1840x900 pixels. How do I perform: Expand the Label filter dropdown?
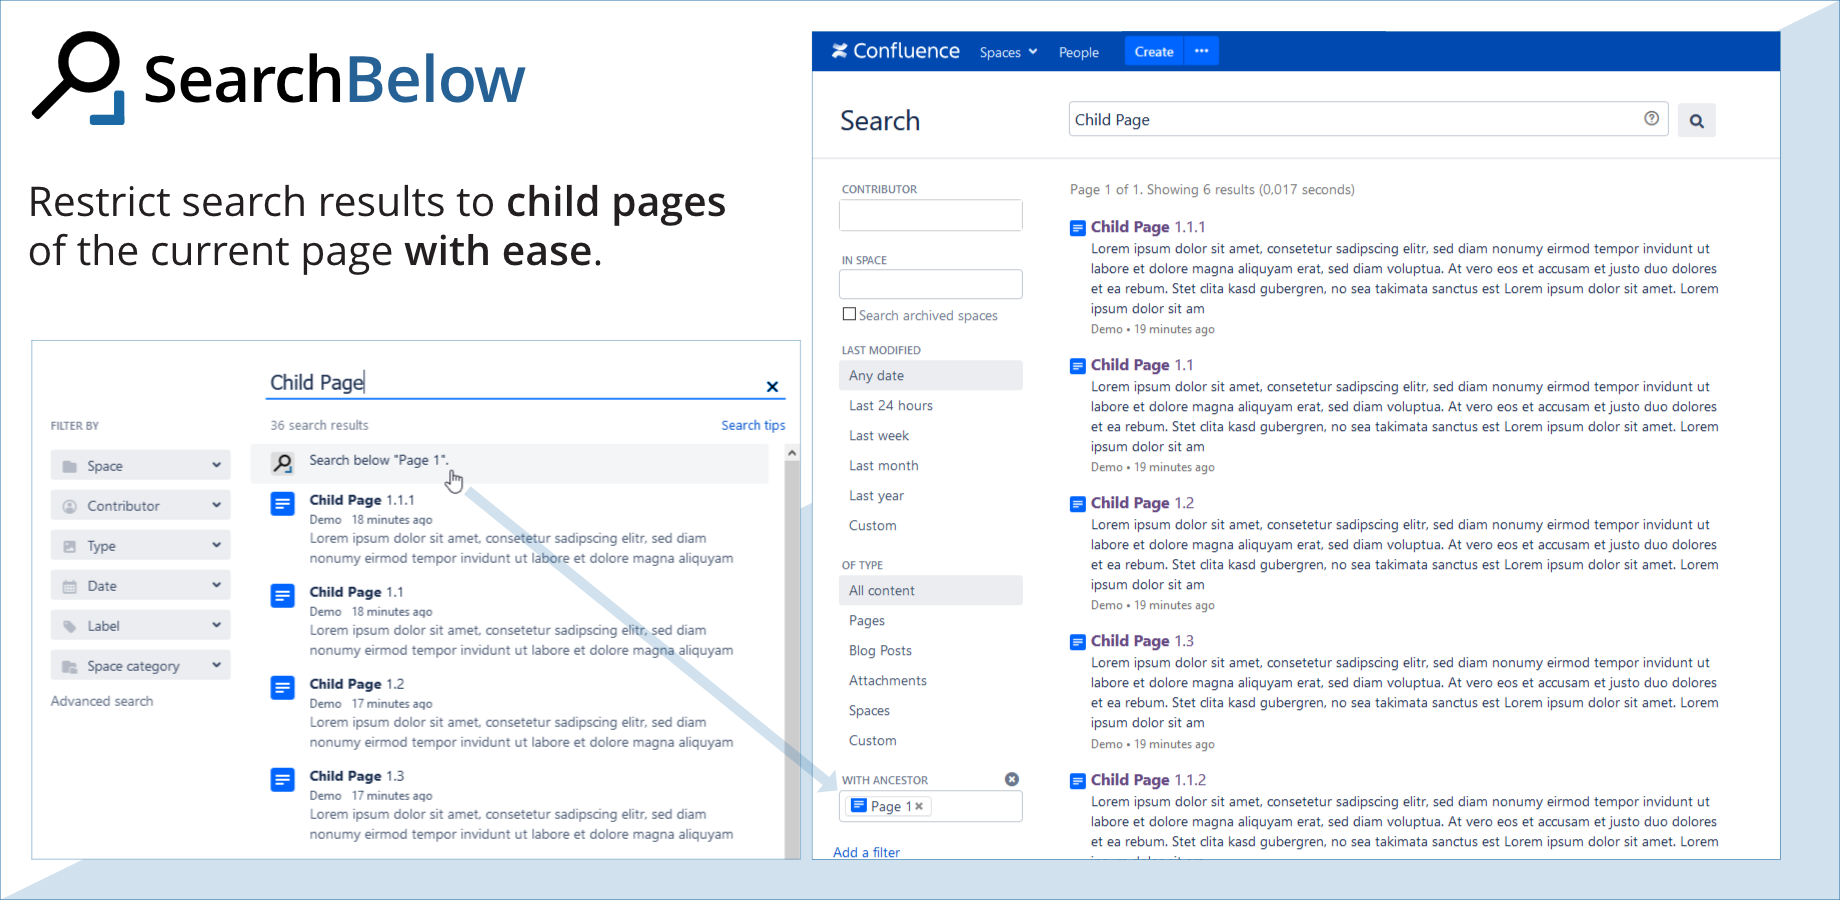pos(140,625)
